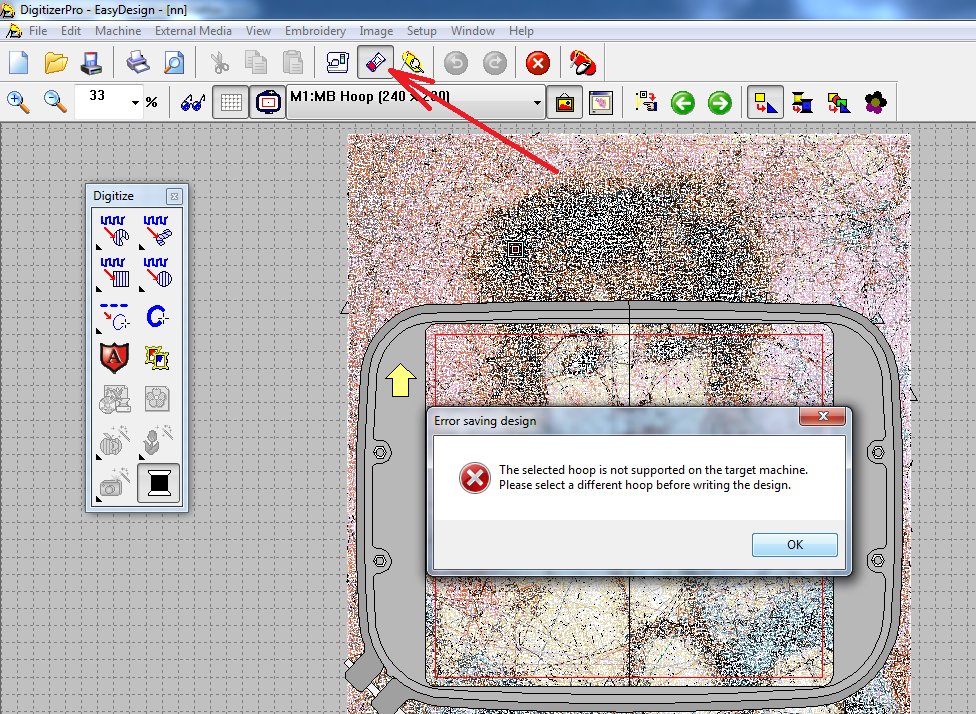This screenshot has width=976, height=714.
Task: Click the Write to USB stick icon
Action: 375,63
